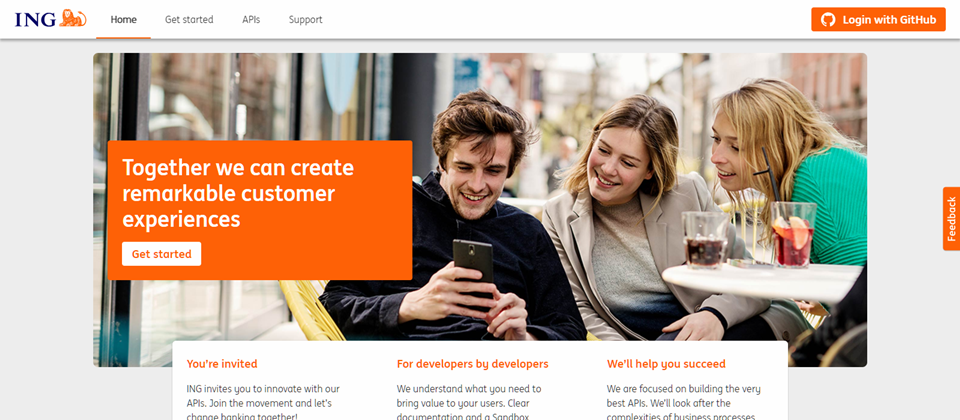Click the We'll help you succeed heading
This screenshot has height=420, width=960.
coord(666,364)
